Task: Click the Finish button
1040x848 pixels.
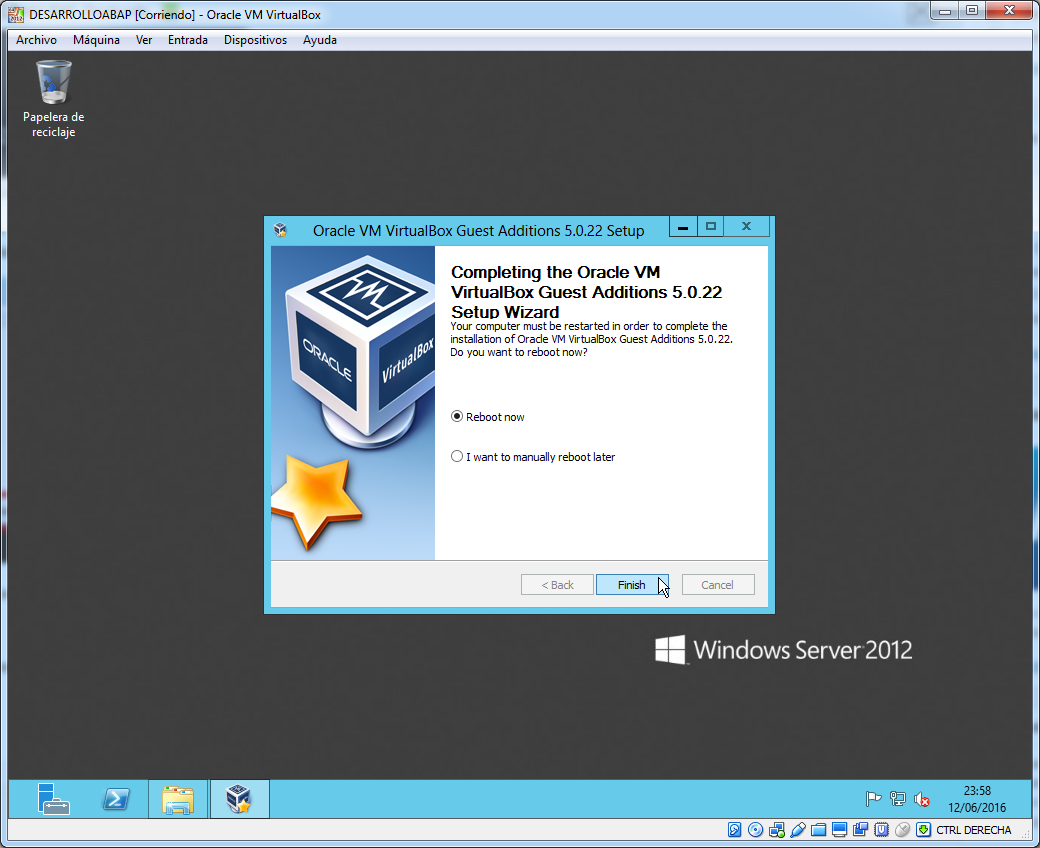Action: click(x=631, y=585)
